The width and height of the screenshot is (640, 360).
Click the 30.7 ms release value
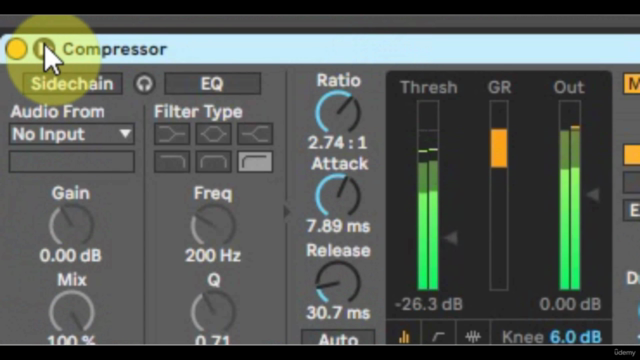[338, 313]
